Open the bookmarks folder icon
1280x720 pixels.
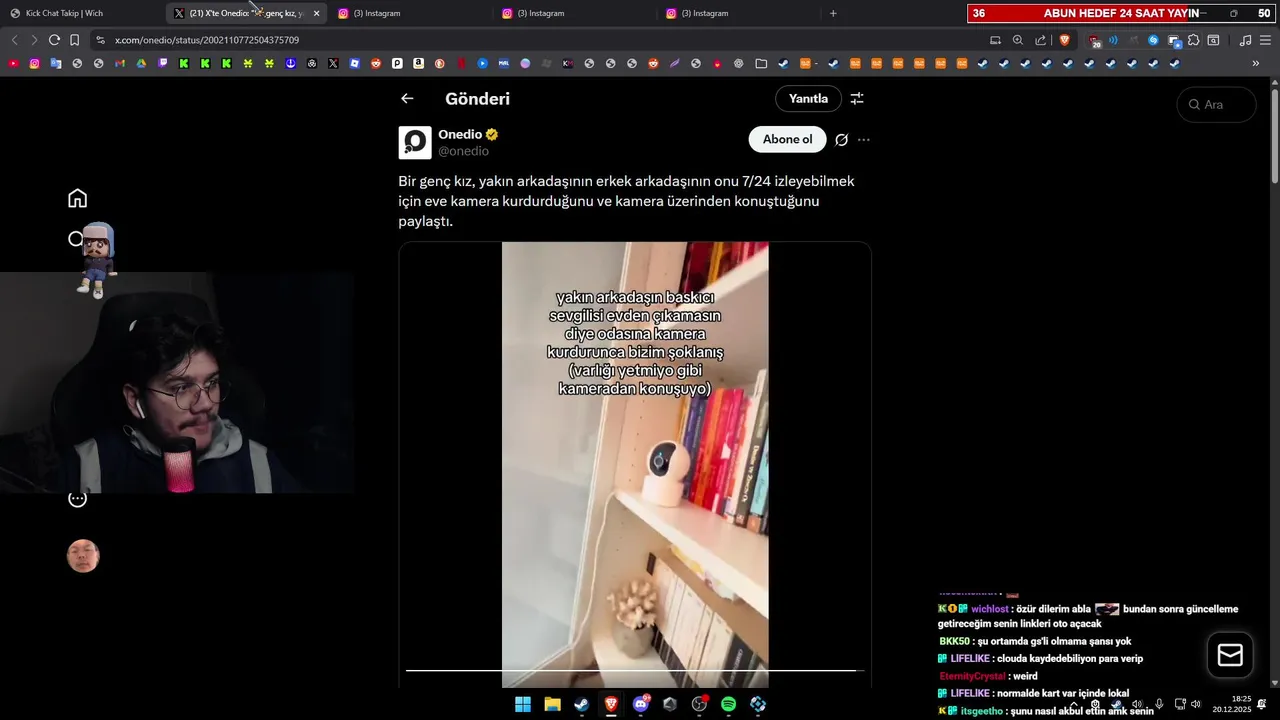pyautogui.click(x=761, y=63)
